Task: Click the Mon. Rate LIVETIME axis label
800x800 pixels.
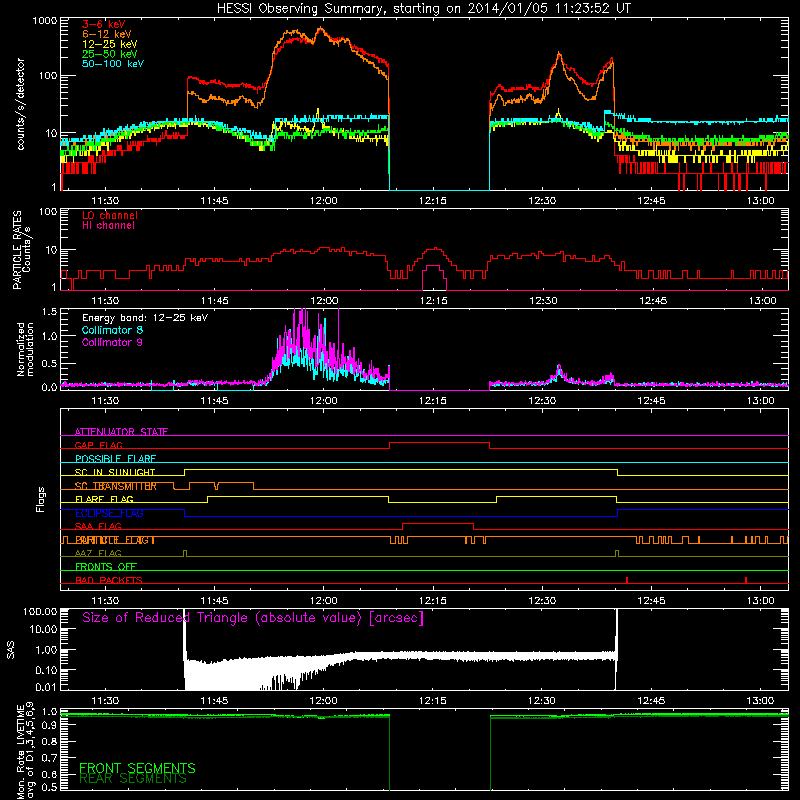Action: point(25,750)
